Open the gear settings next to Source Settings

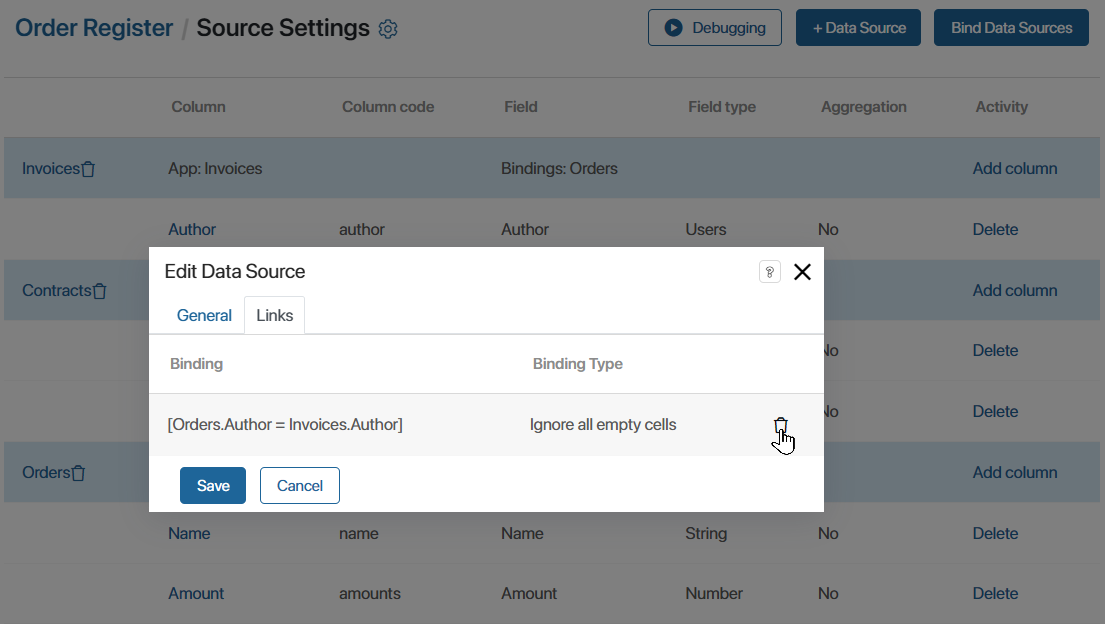coord(388,29)
